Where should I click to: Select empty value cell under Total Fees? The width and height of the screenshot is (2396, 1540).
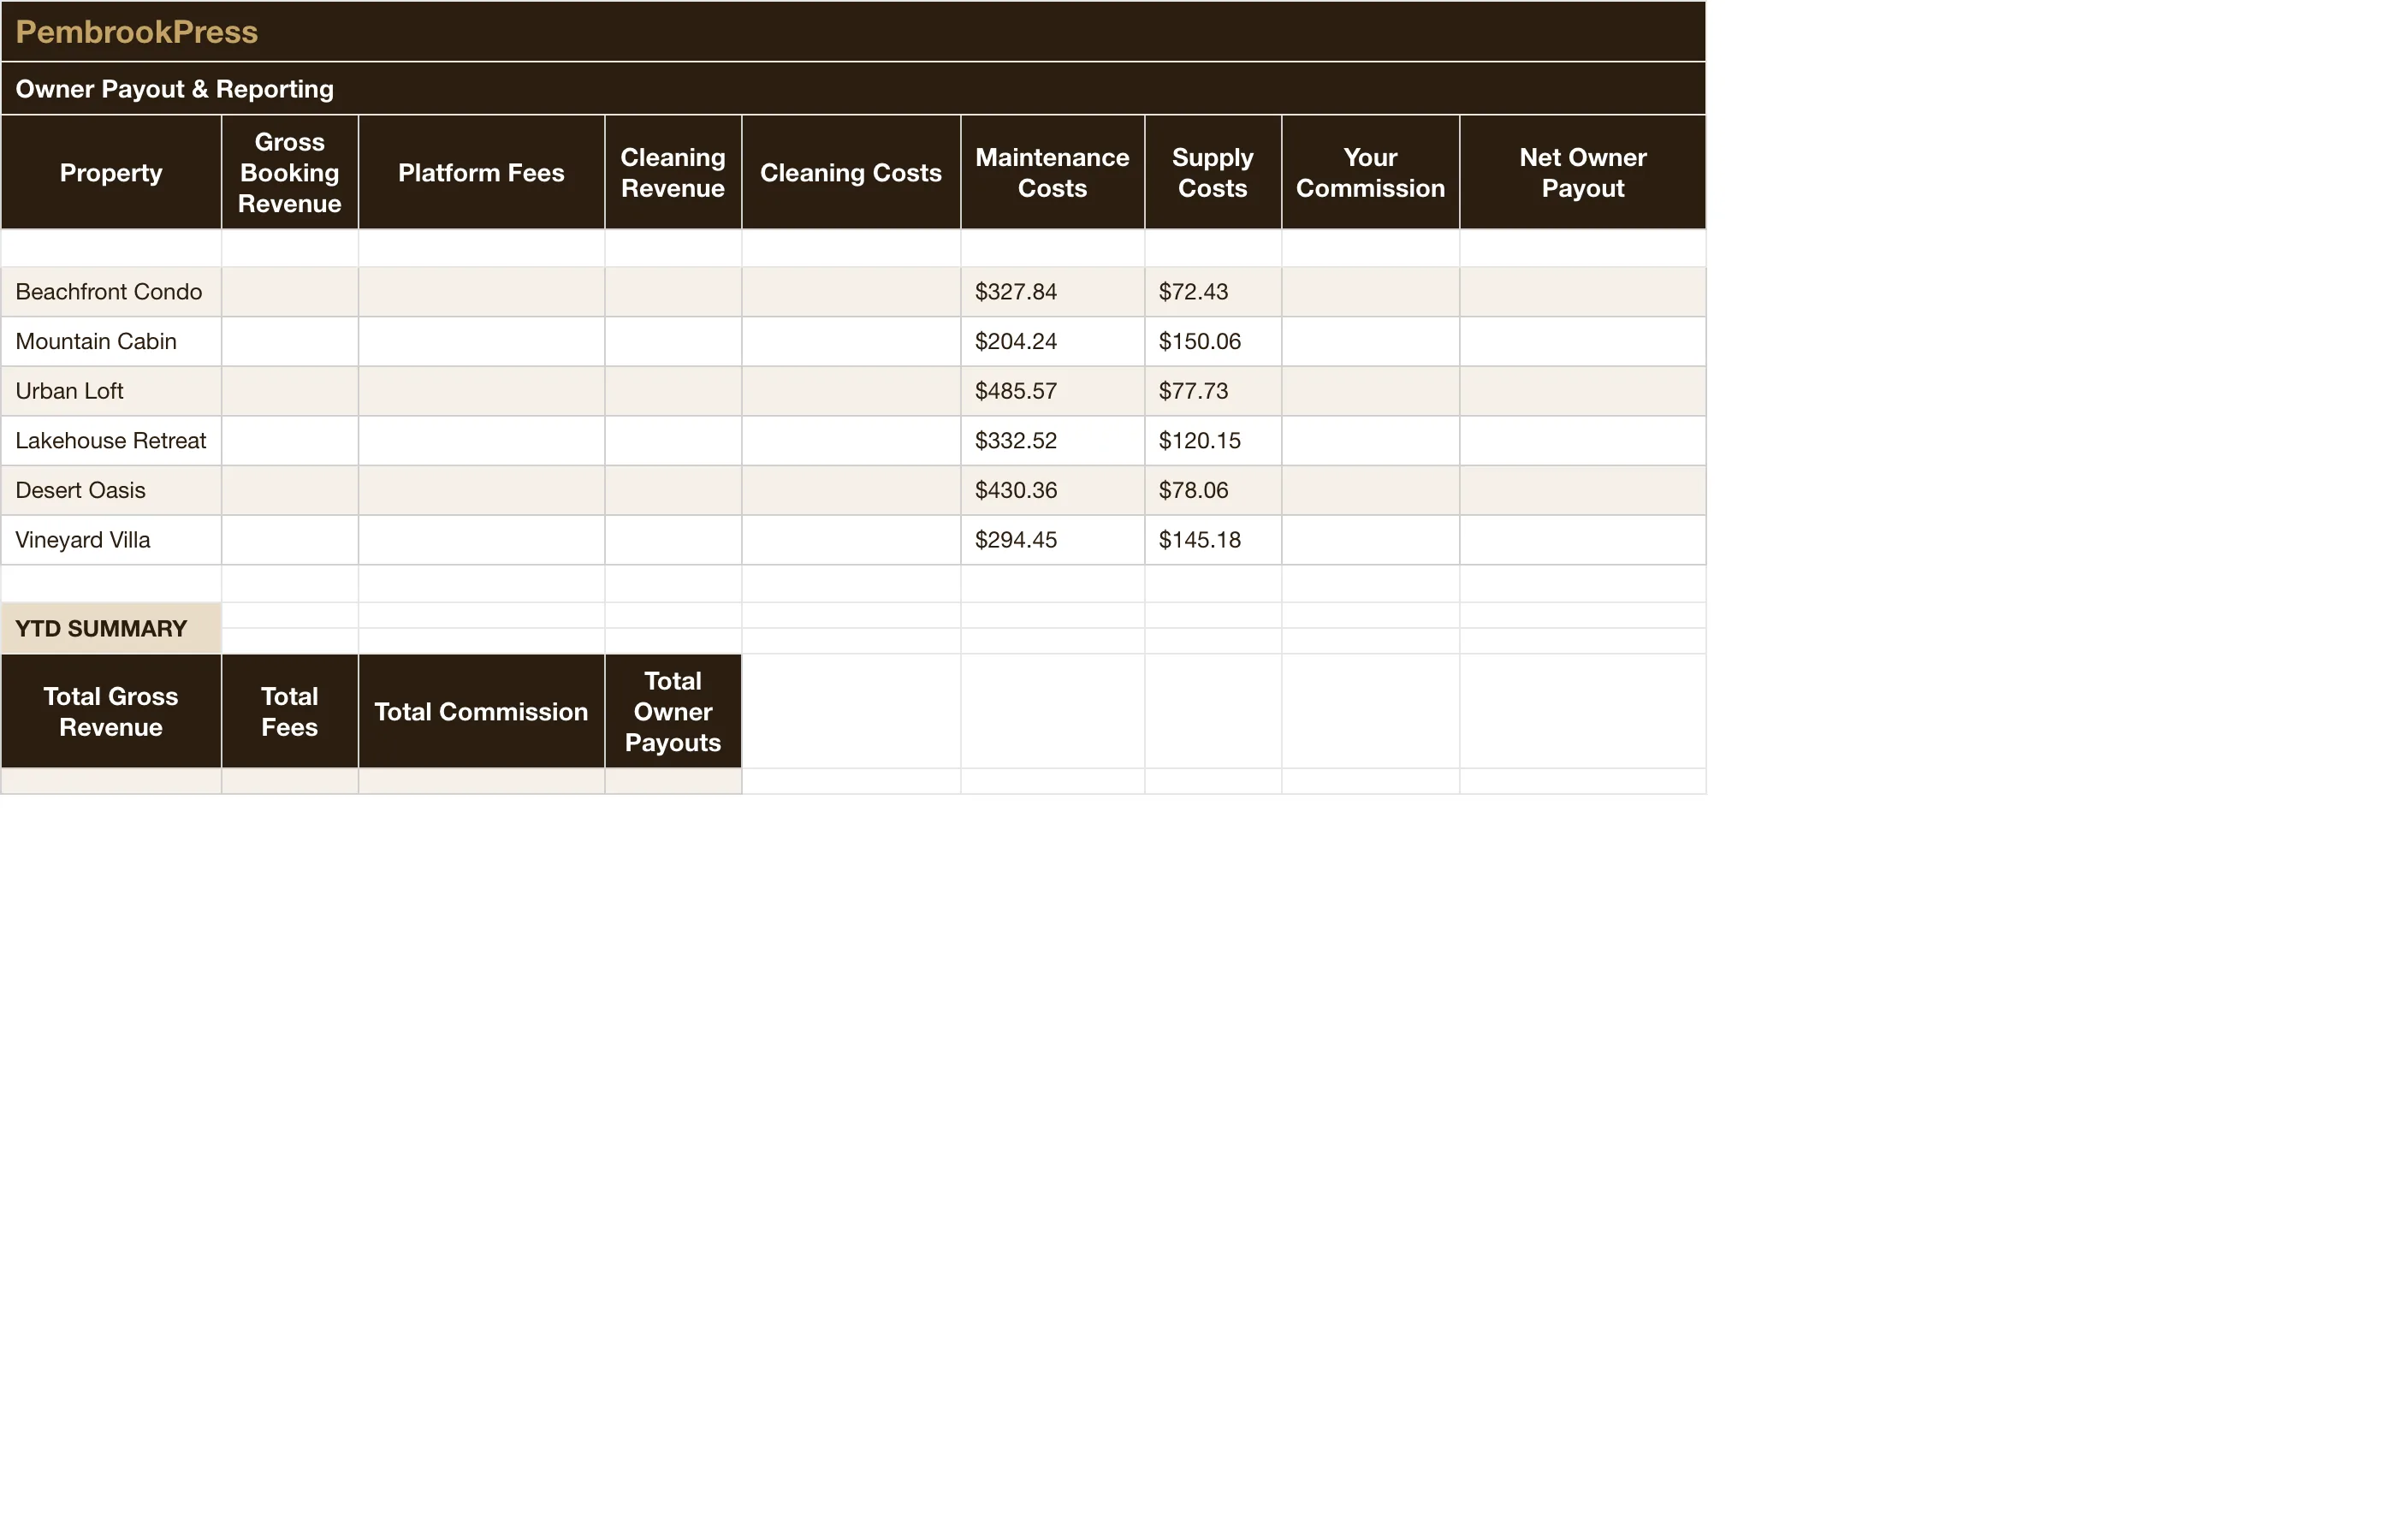(x=290, y=781)
